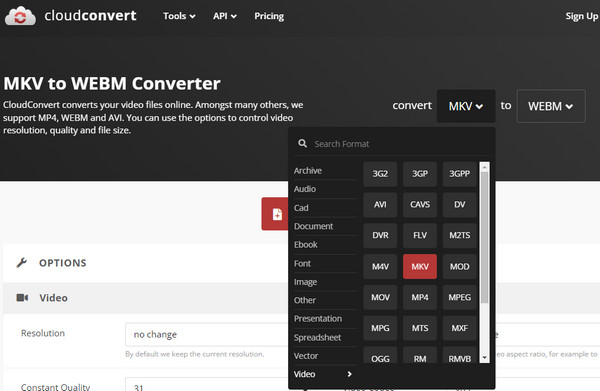Choose the MPG format
This screenshot has height=391, width=600.
point(380,328)
